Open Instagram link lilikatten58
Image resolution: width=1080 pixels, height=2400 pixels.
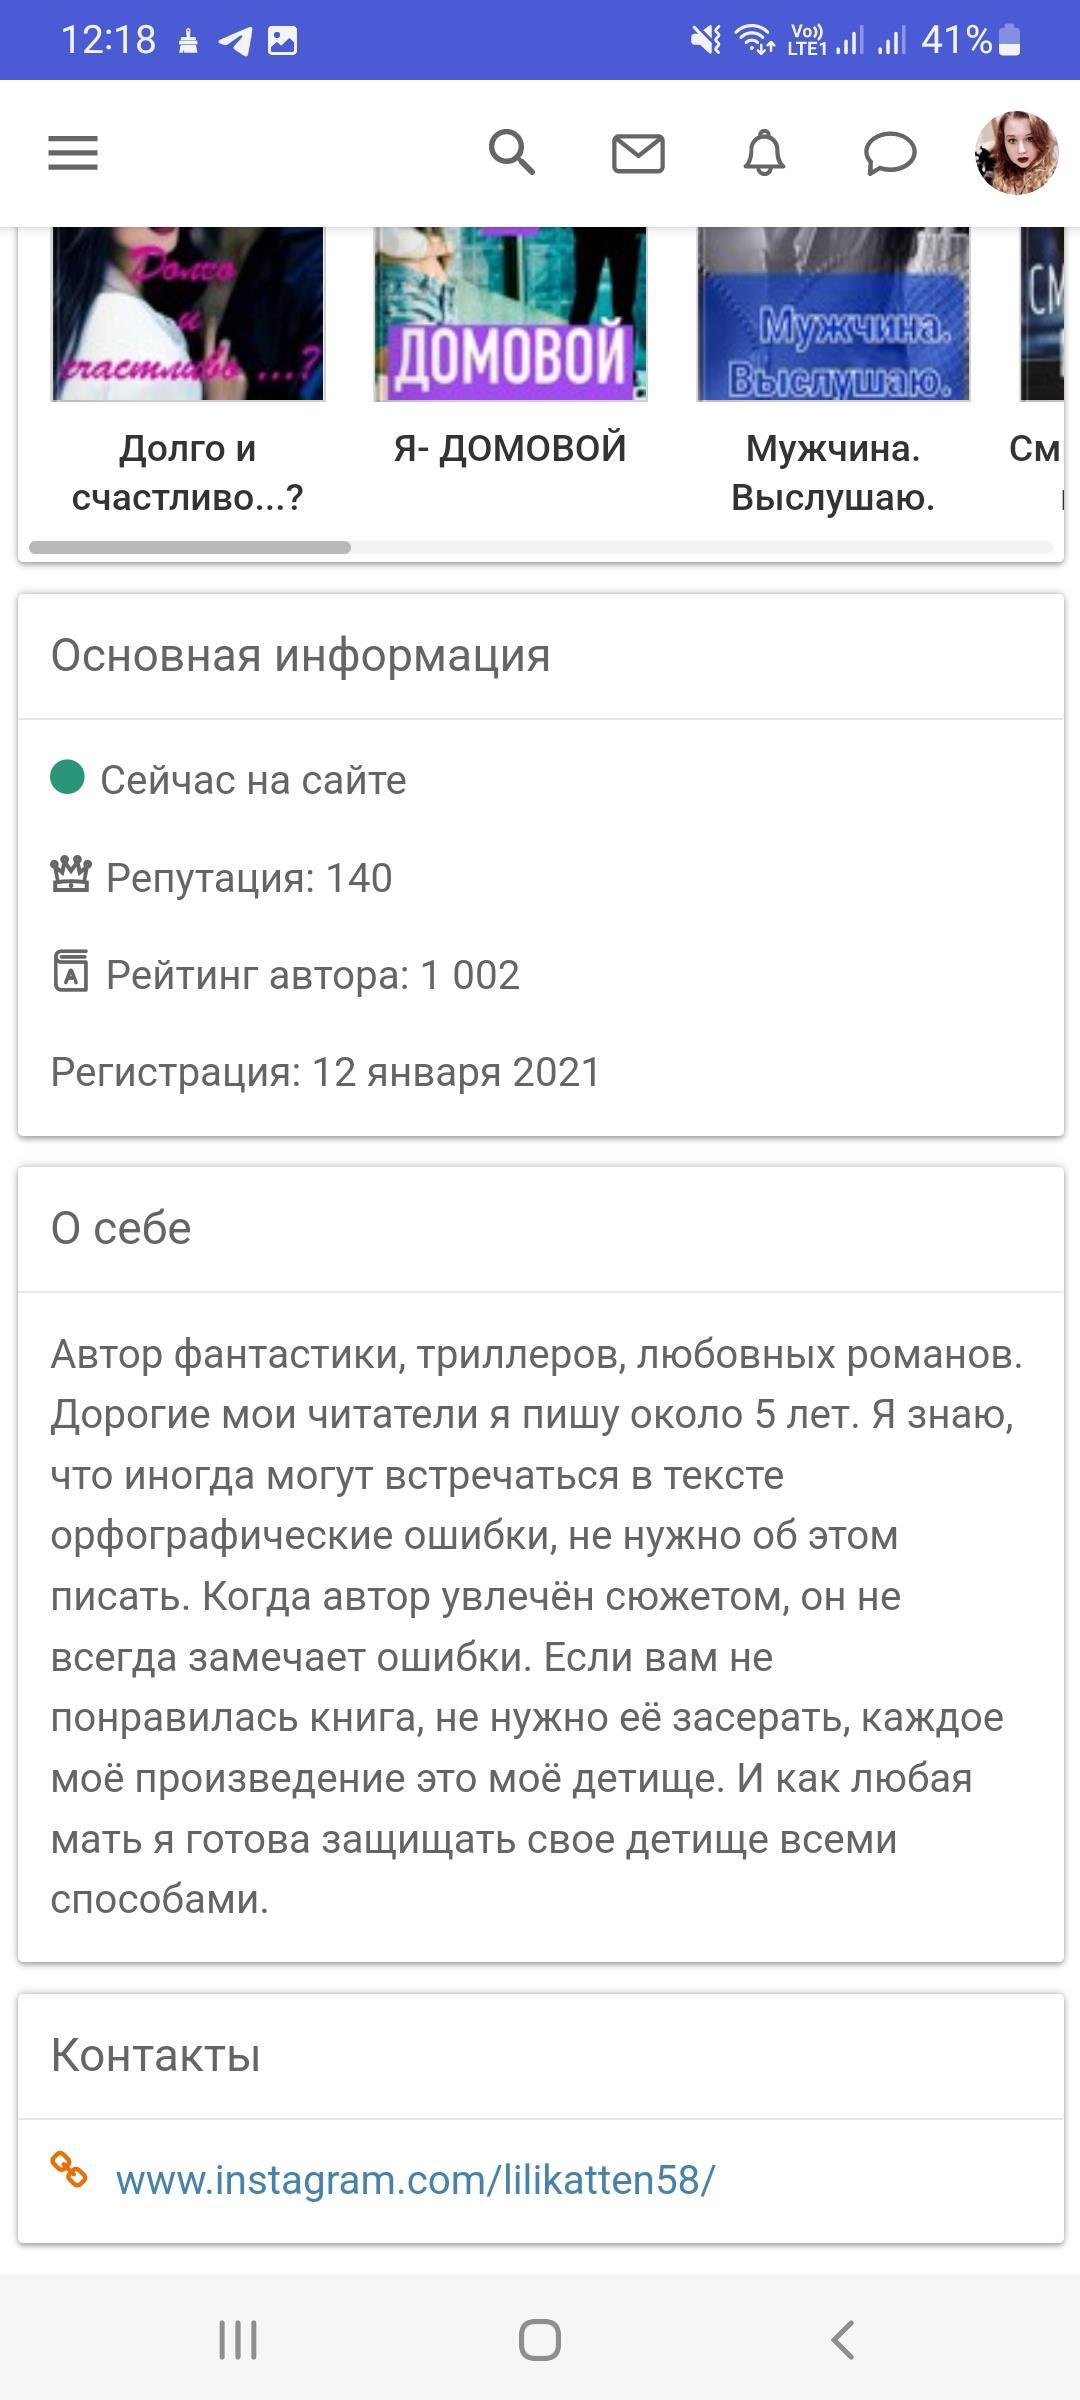pos(415,2180)
